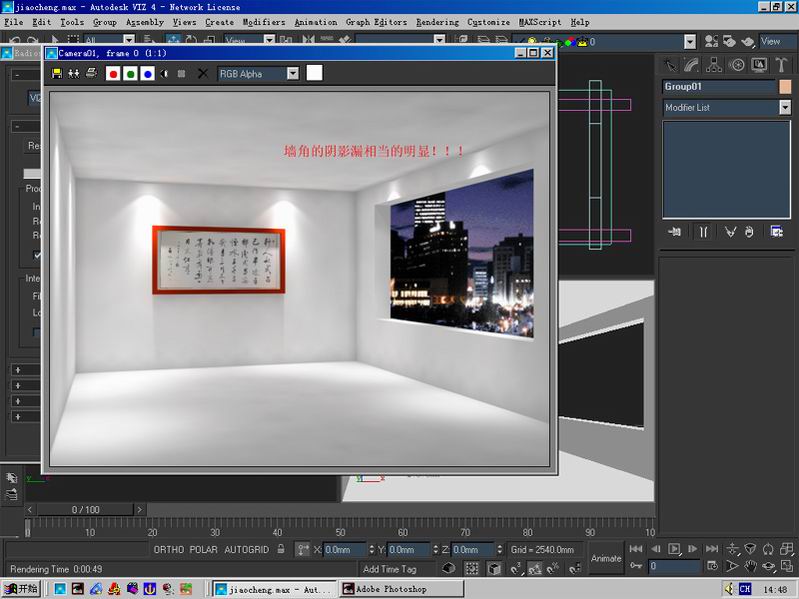Toggle the blue channel display
Viewport: 799px width, 599px height.
tap(148, 74)
